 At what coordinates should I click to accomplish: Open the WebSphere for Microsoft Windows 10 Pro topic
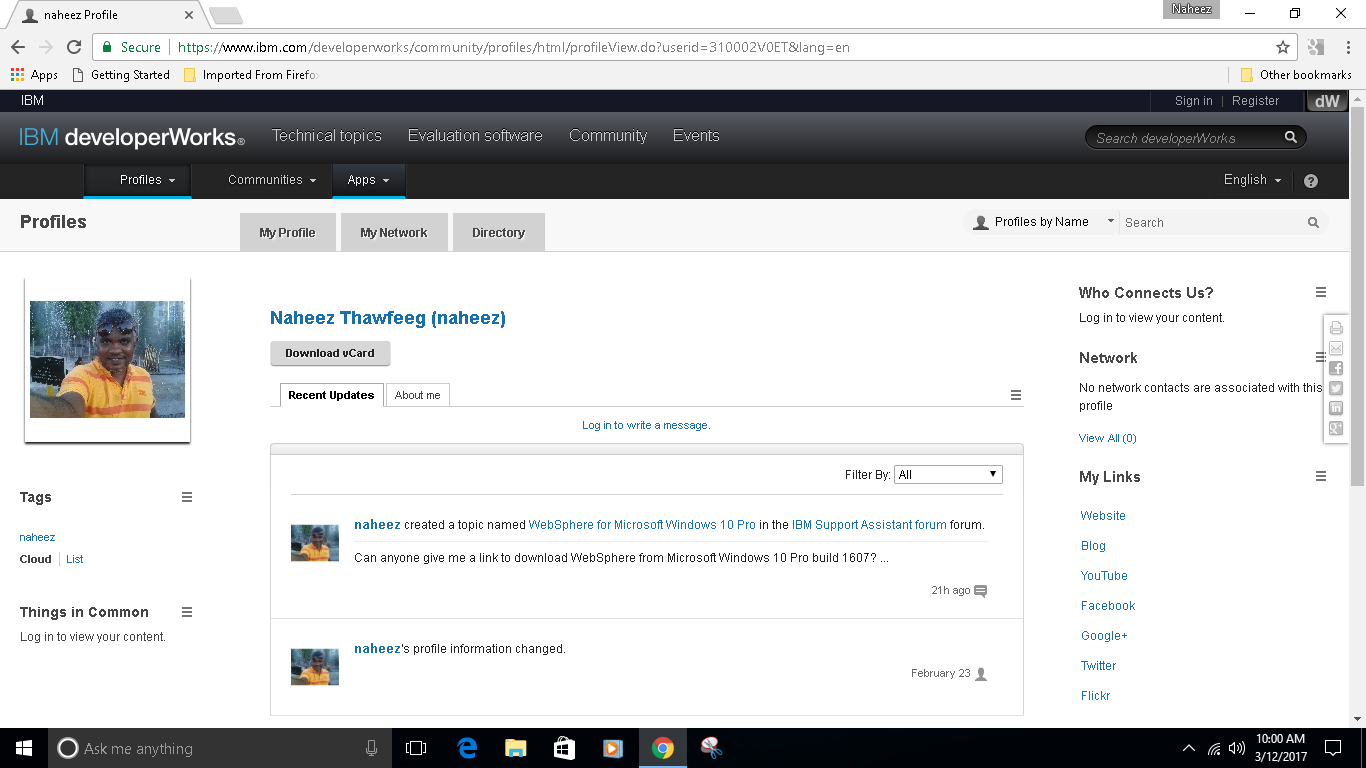[642, 525]
